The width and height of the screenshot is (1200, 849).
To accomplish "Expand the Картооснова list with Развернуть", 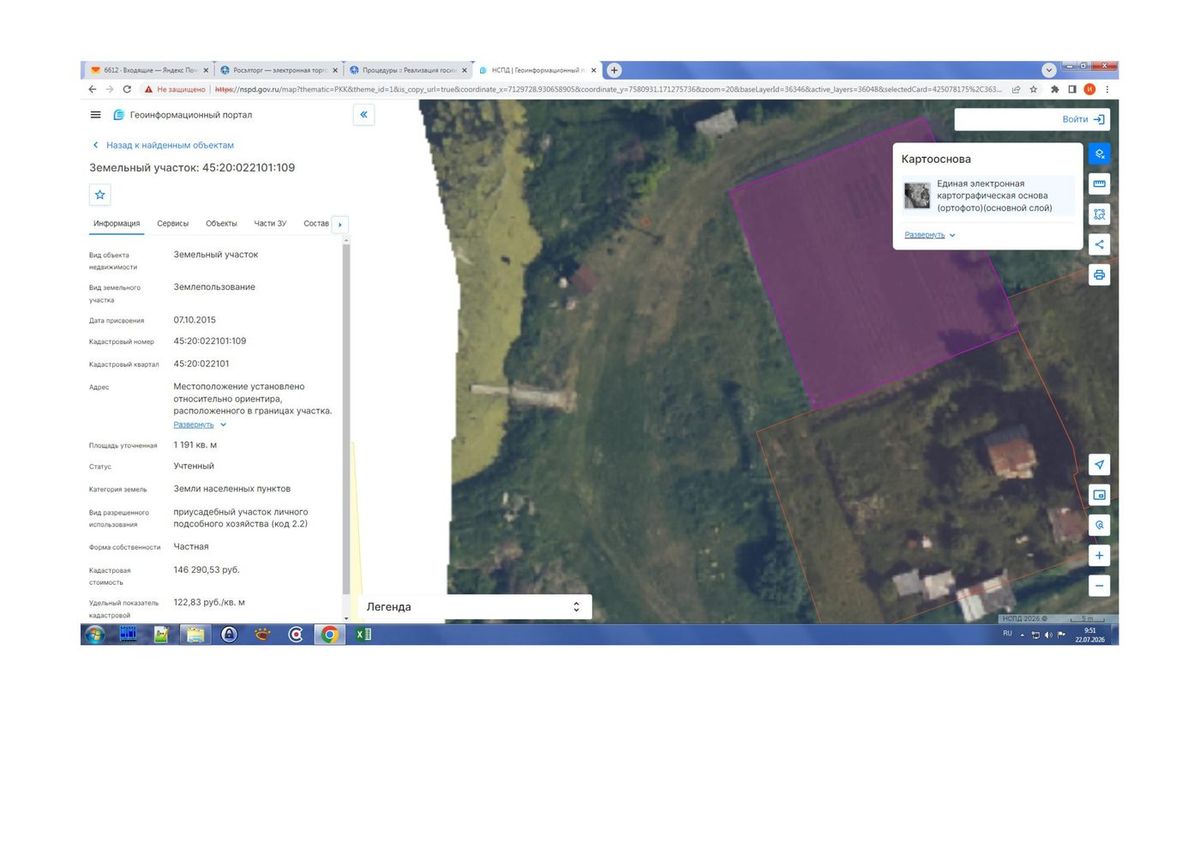I will click(x=930, y=235).
